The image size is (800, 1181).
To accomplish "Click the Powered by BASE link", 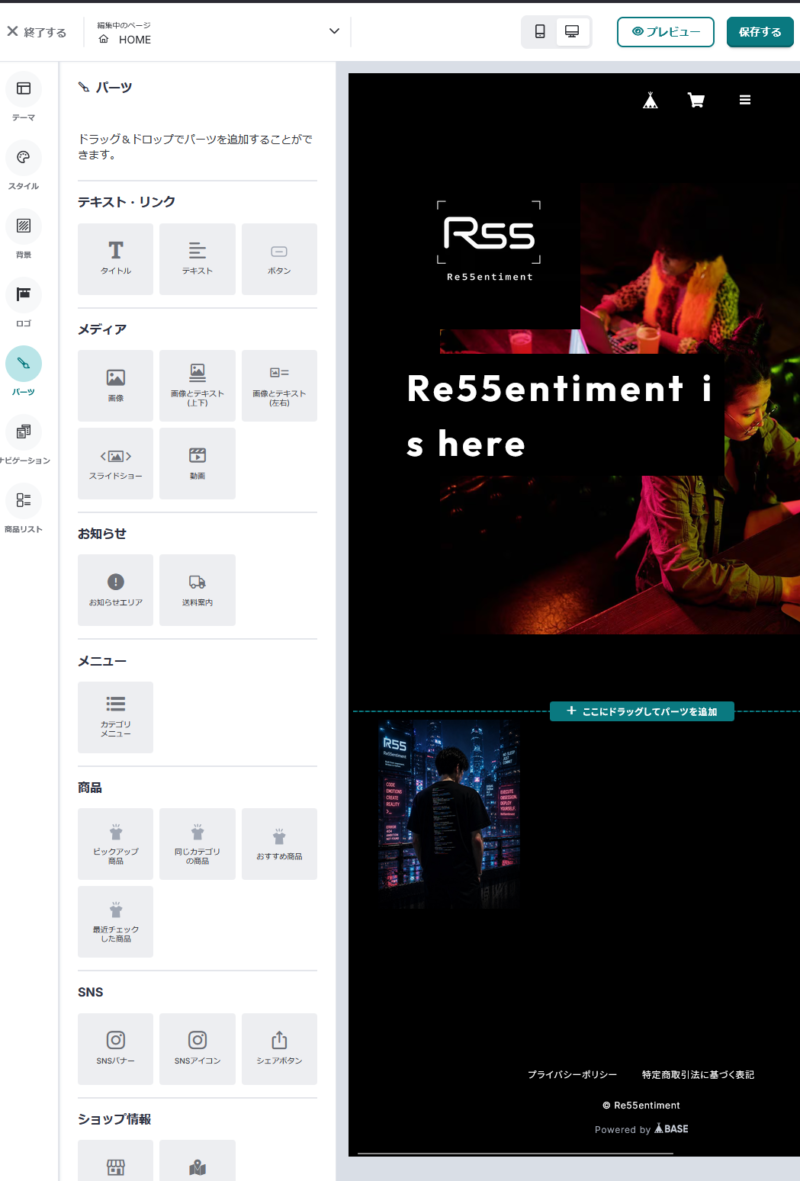I will (641, 1129).
